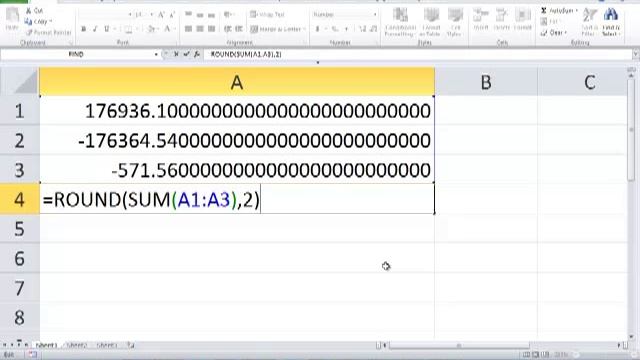Open Conditional Formatting menu

[400, 23]
